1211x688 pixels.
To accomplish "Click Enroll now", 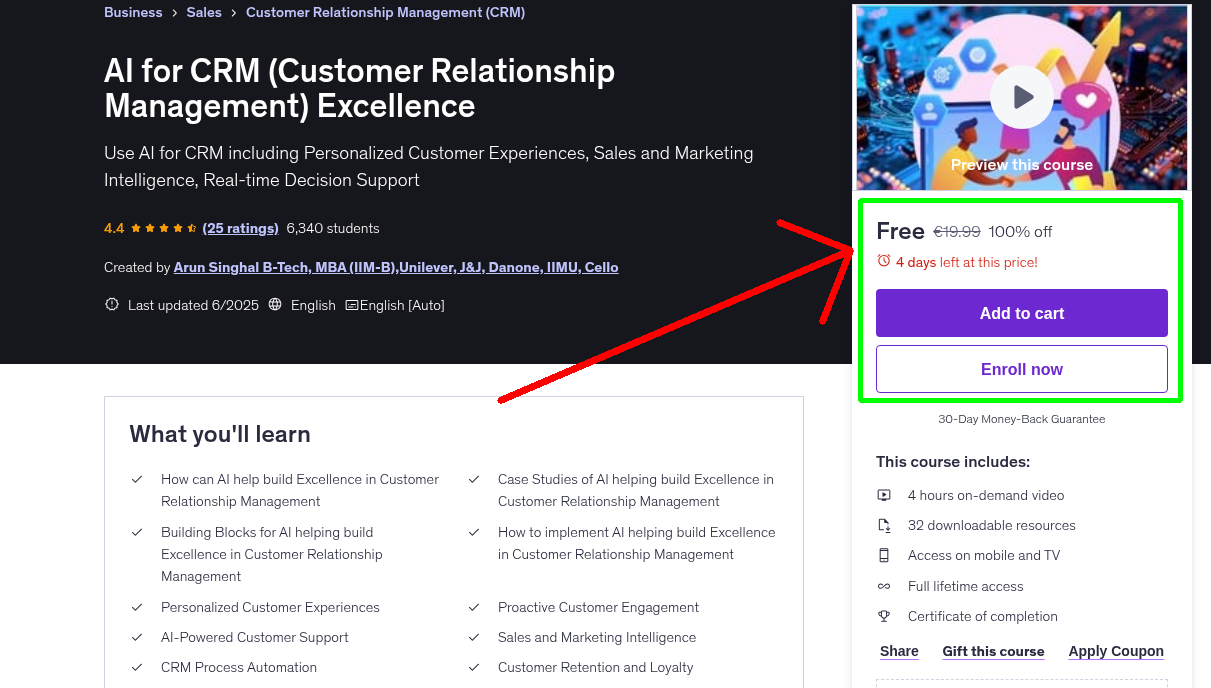I will (x=1021, y=369).
